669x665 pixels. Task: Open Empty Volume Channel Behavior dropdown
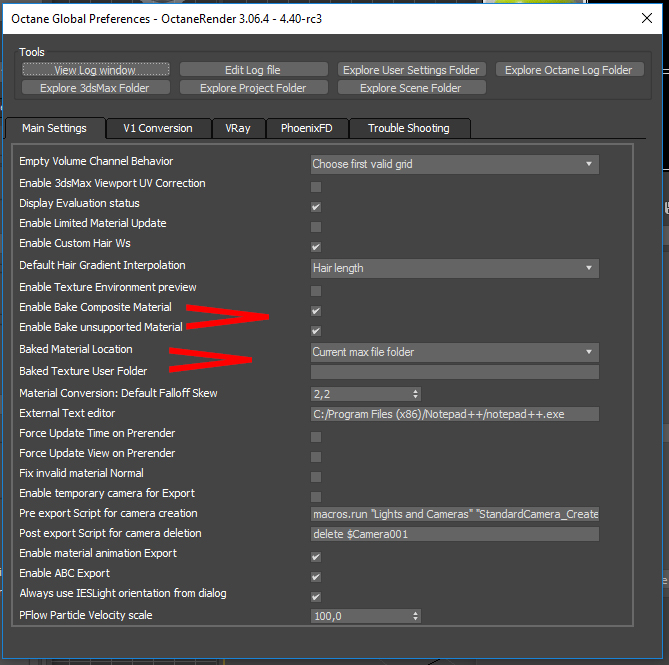[x=454, y=164]
